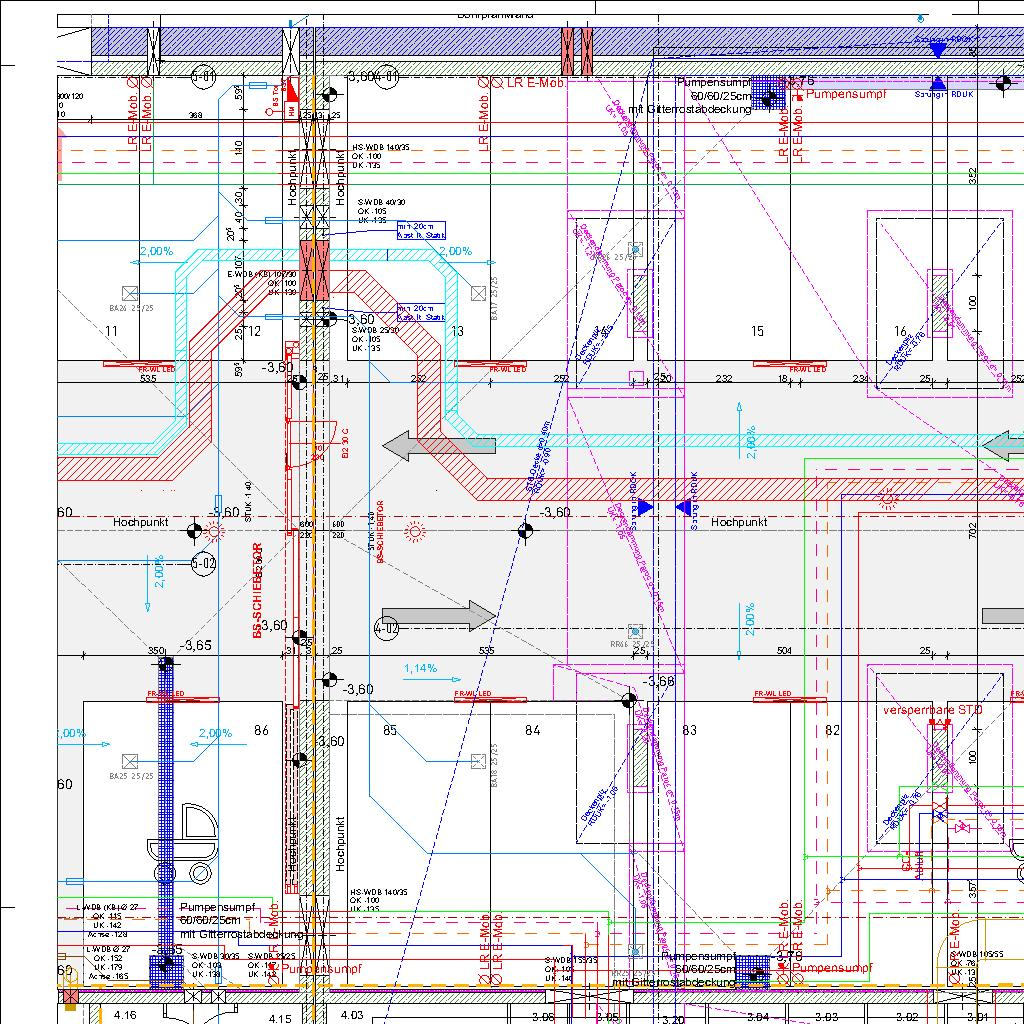Click the red 'versperrbare ST.D' label
Image resolution: width=1024 pixels, height=1024 pixels.
click(933, 710)
